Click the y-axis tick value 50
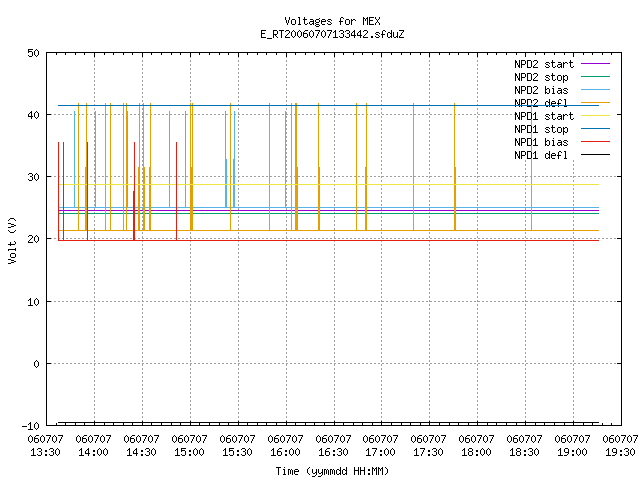This screenshot has height=480, width=640. [33, 53]
